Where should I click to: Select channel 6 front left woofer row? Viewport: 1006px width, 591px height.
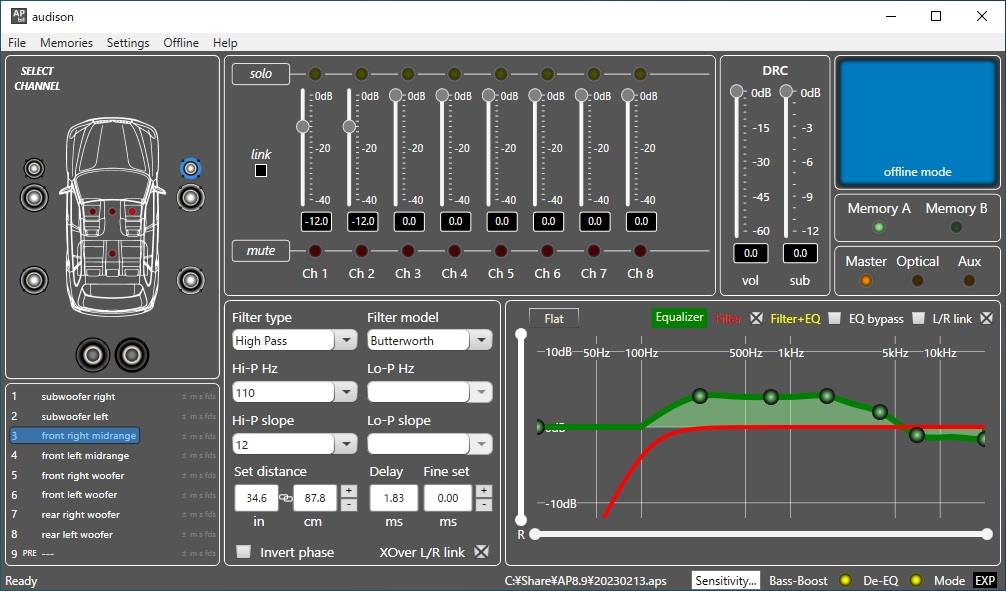pyautogui.click(x=113, y=495)
